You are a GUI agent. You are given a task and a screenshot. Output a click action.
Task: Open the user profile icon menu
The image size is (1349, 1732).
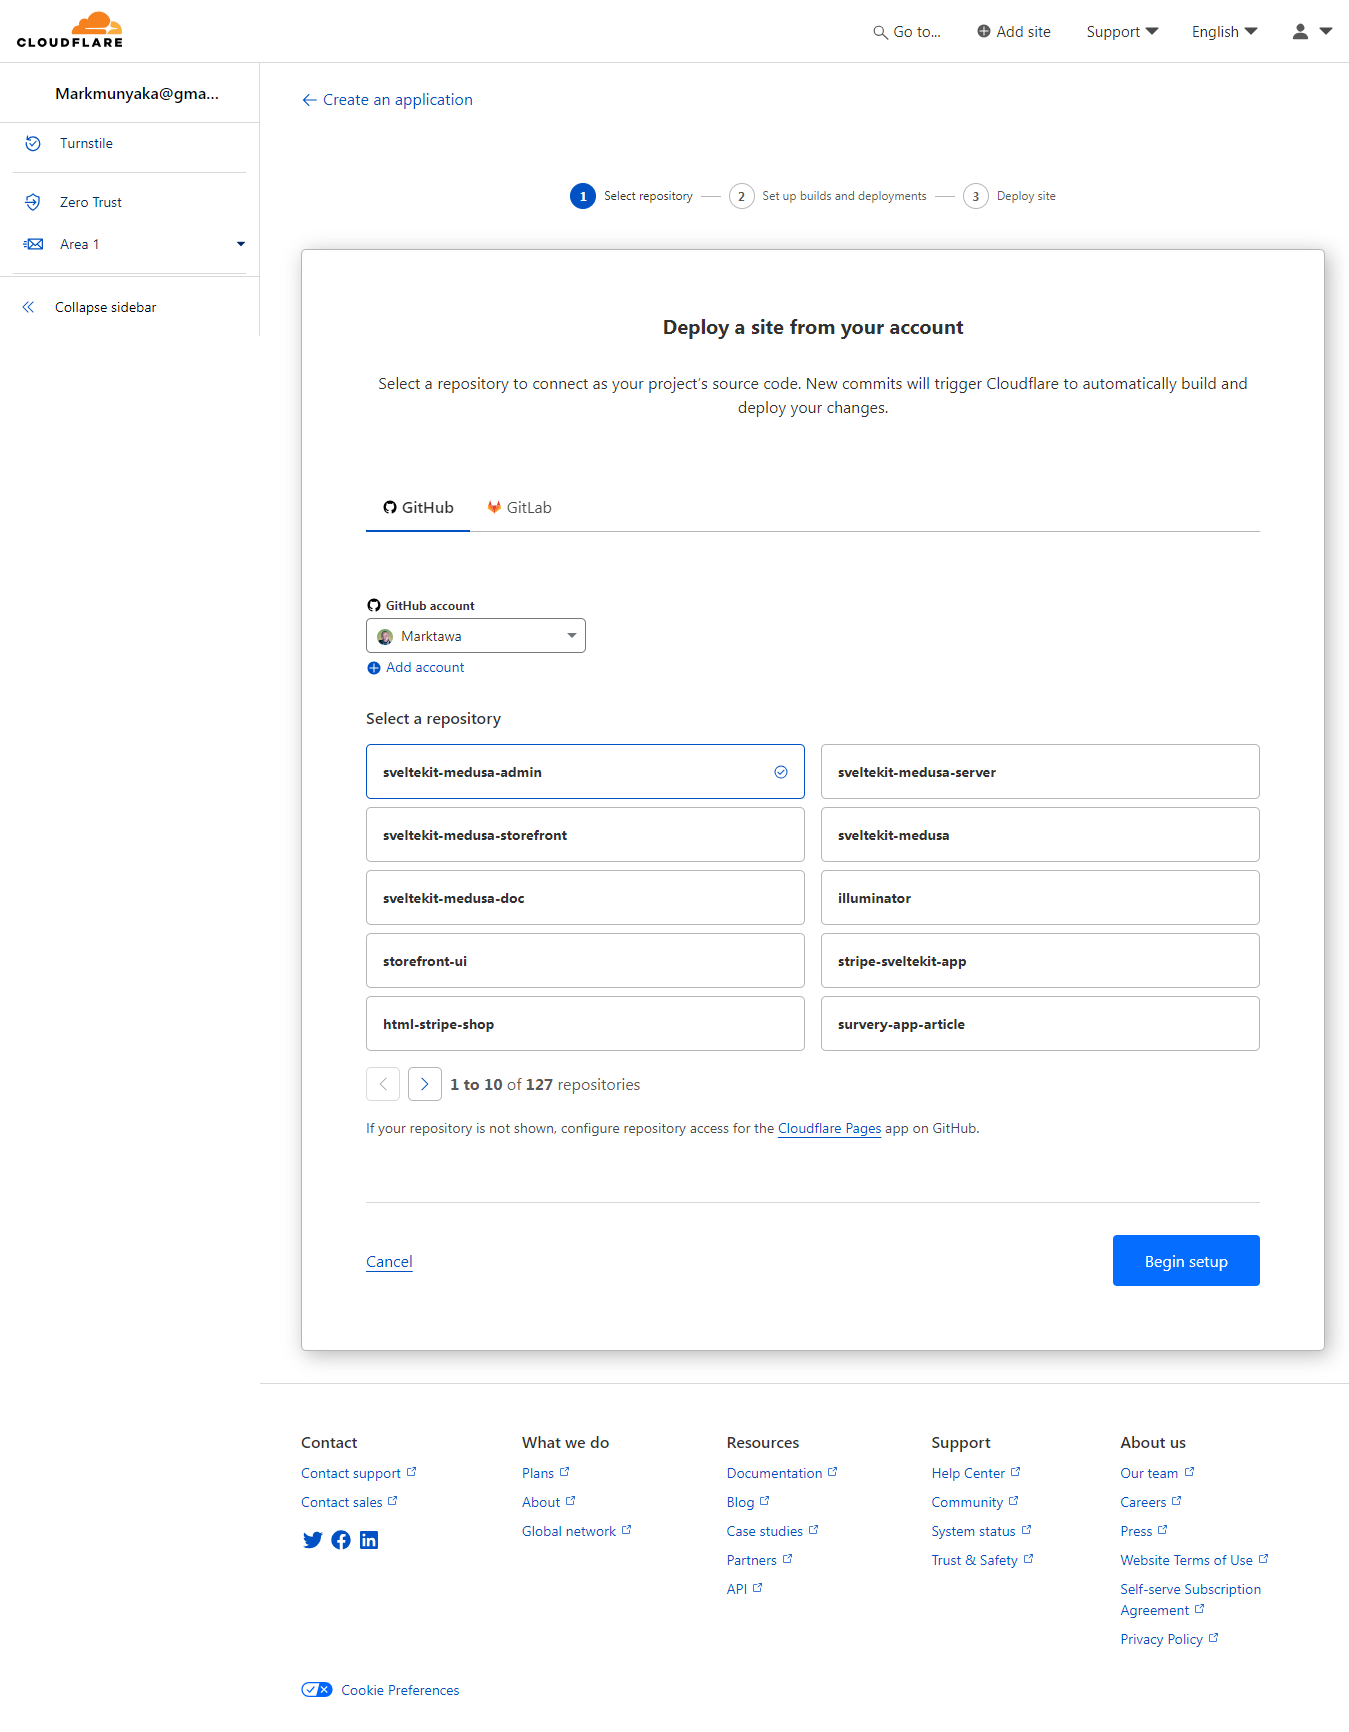click(1300, 31)
